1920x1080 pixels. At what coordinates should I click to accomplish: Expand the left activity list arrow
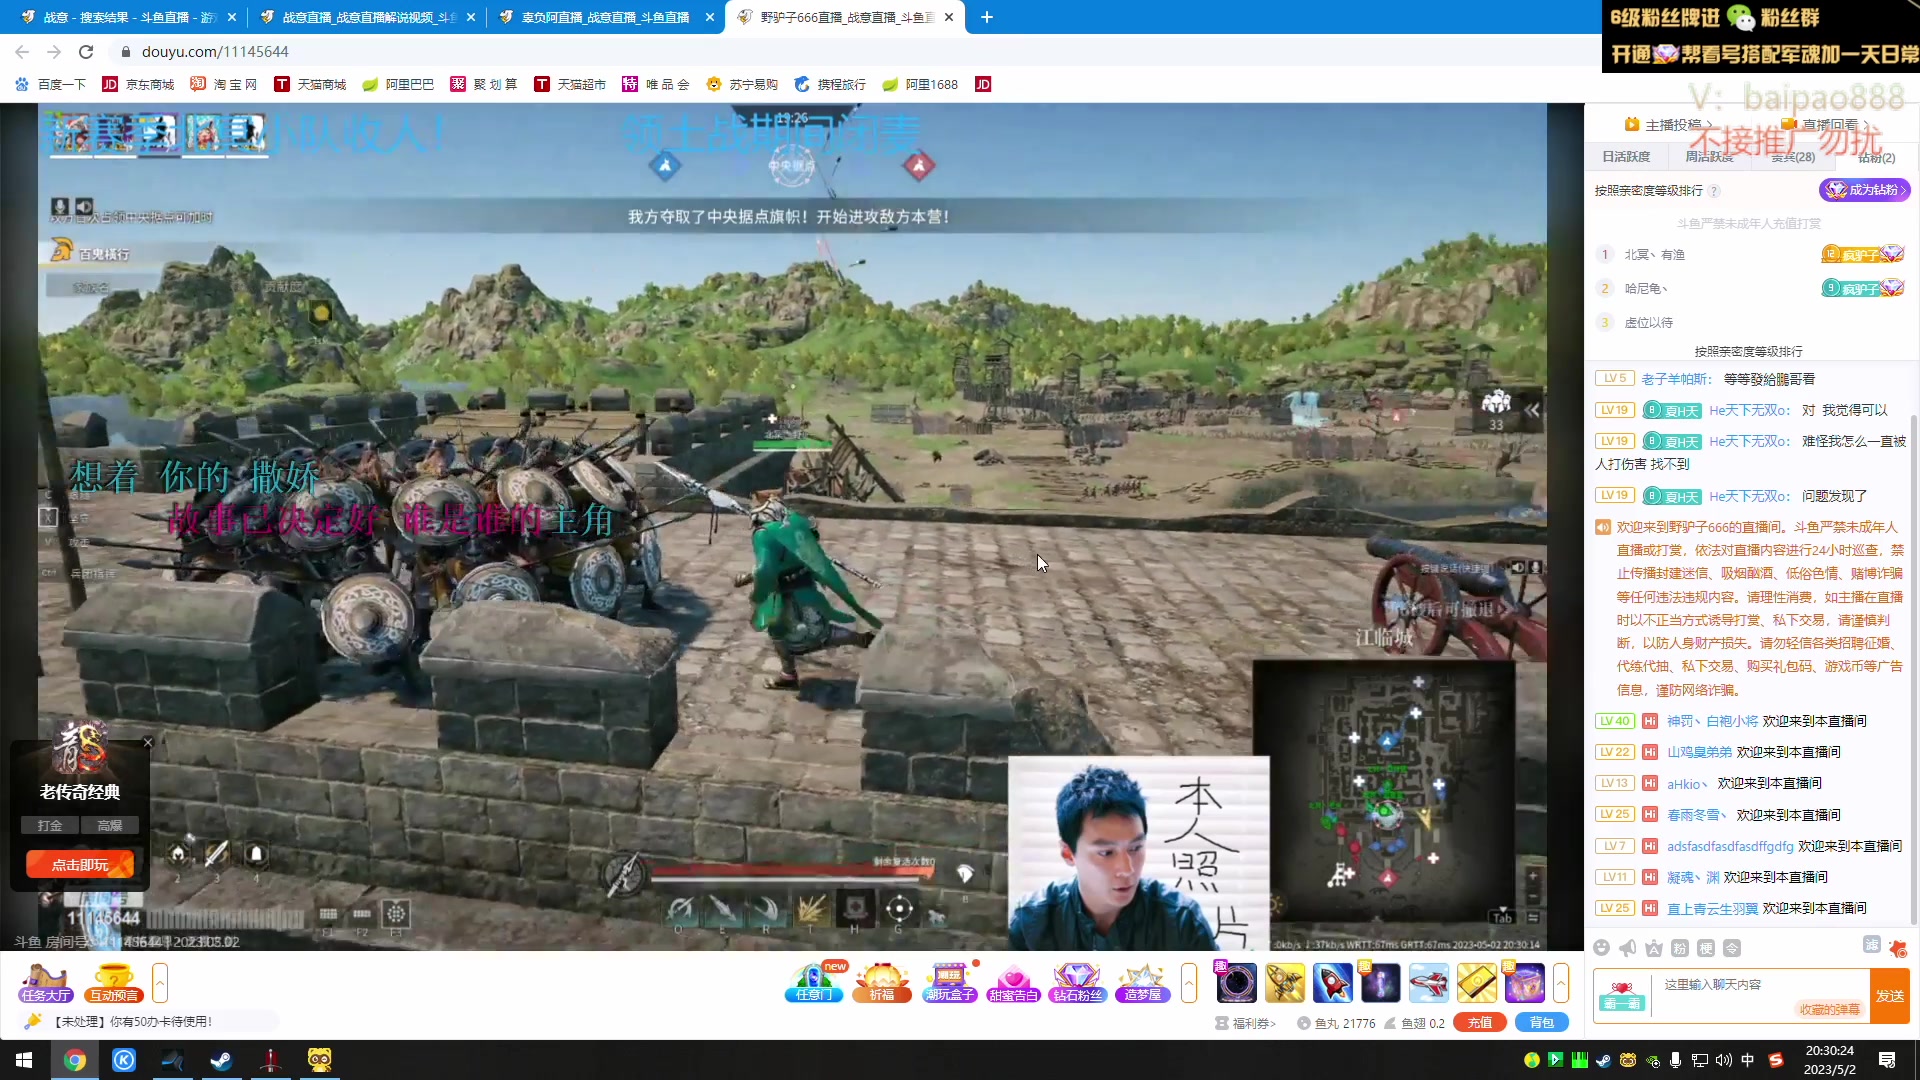point(159,983)
